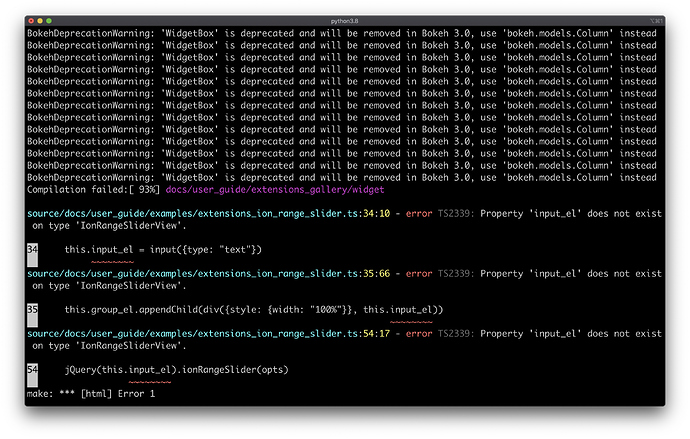This screenshot has width=690, height=439.
Task: Close the python3.8 terminal window
Action: (x=31, y=21)
